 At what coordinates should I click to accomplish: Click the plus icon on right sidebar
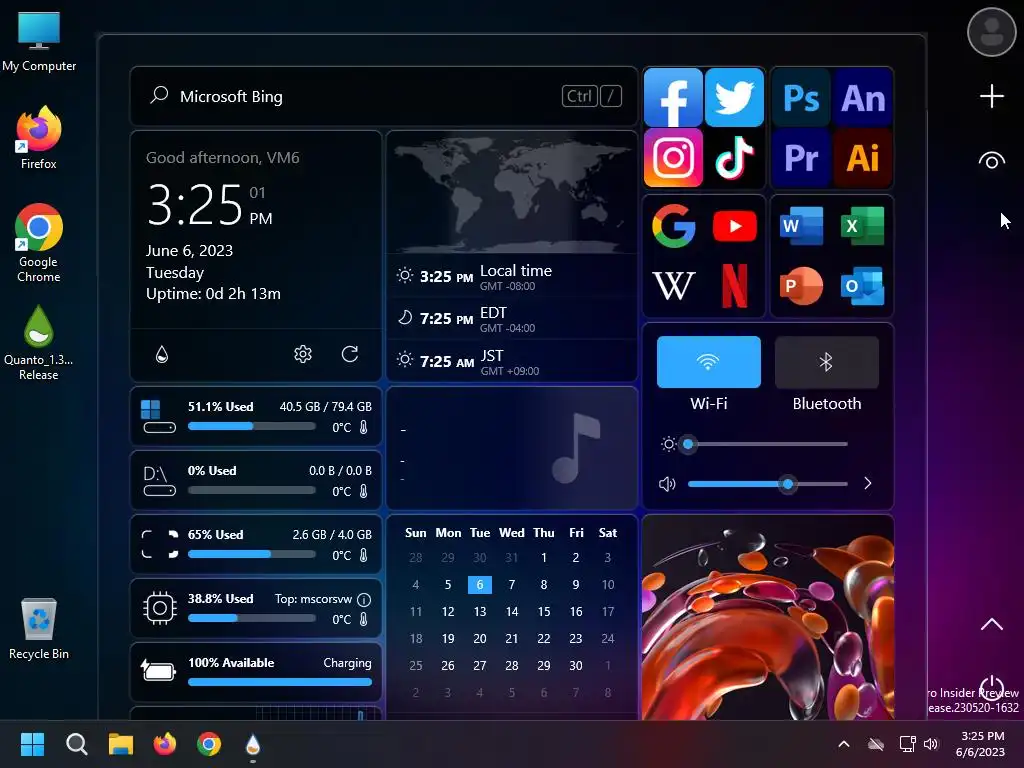991,97
